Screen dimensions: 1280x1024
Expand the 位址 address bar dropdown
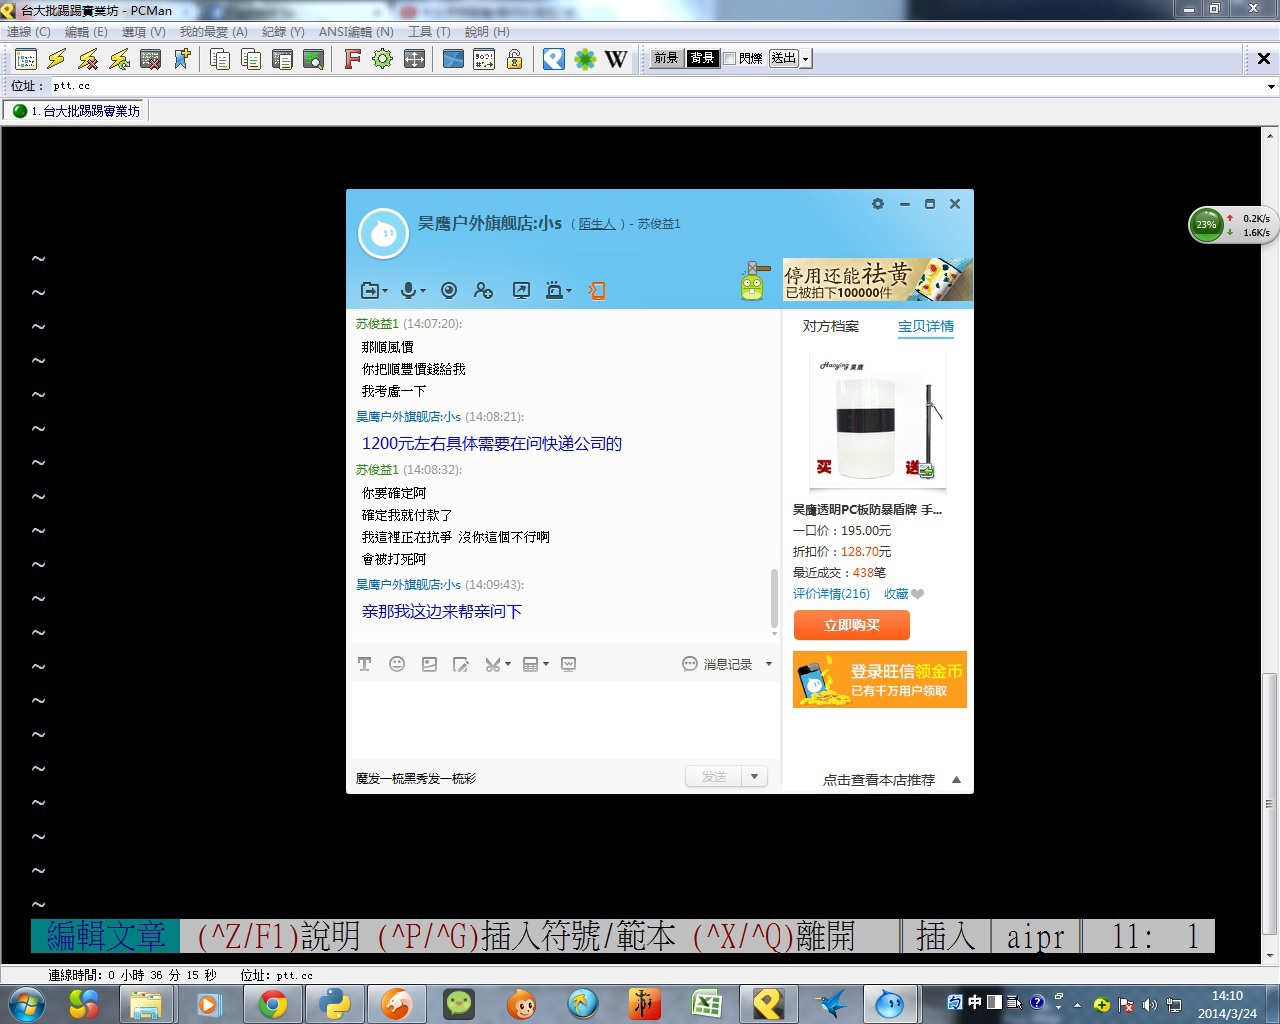[x=1271, y=87]
